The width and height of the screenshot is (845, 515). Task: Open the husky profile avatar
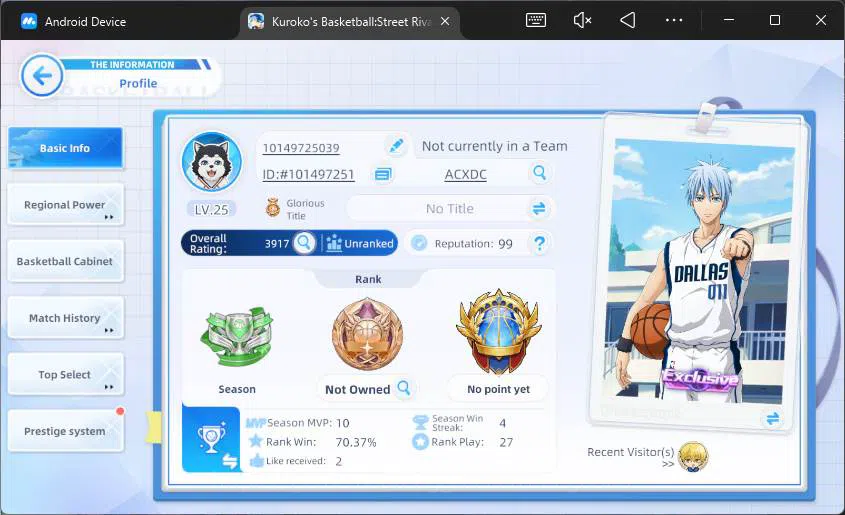[x=211, y=162]
